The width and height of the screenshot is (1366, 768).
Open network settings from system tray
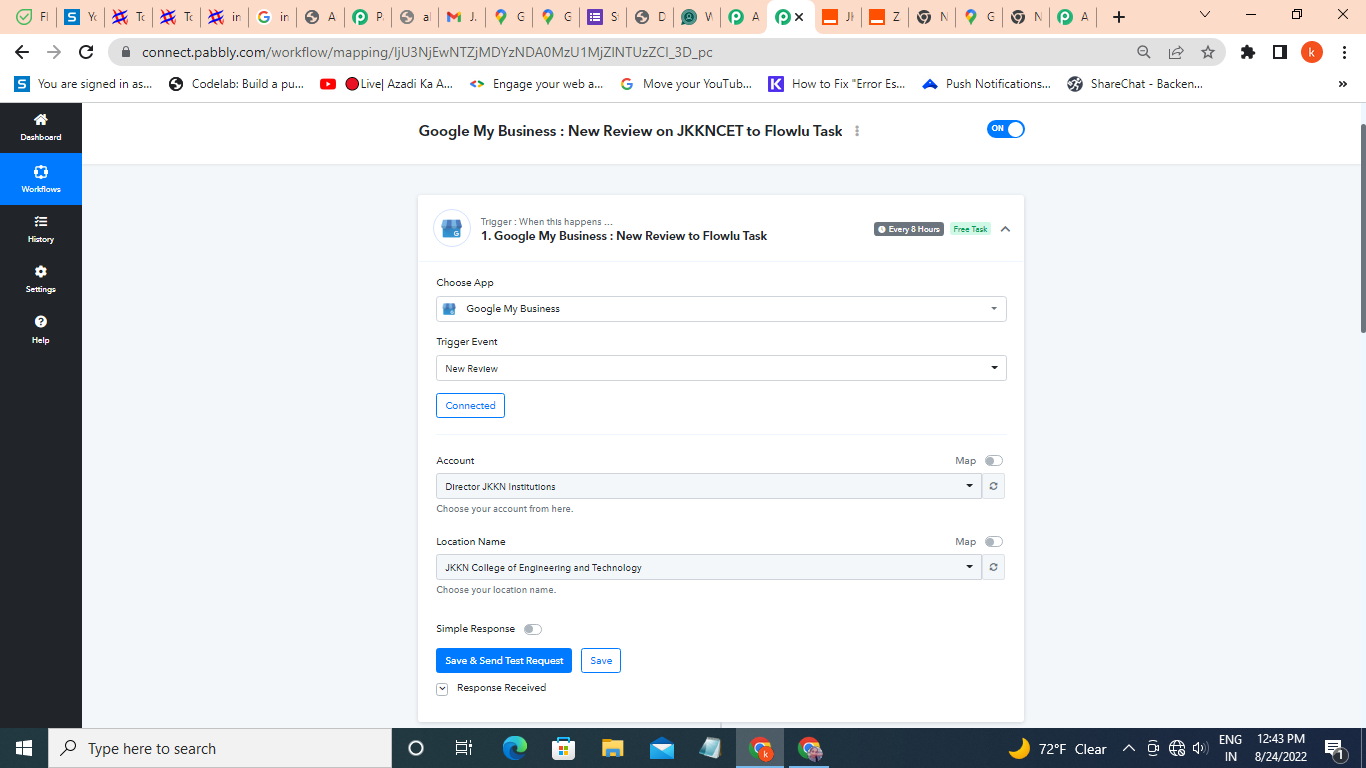1176,747
